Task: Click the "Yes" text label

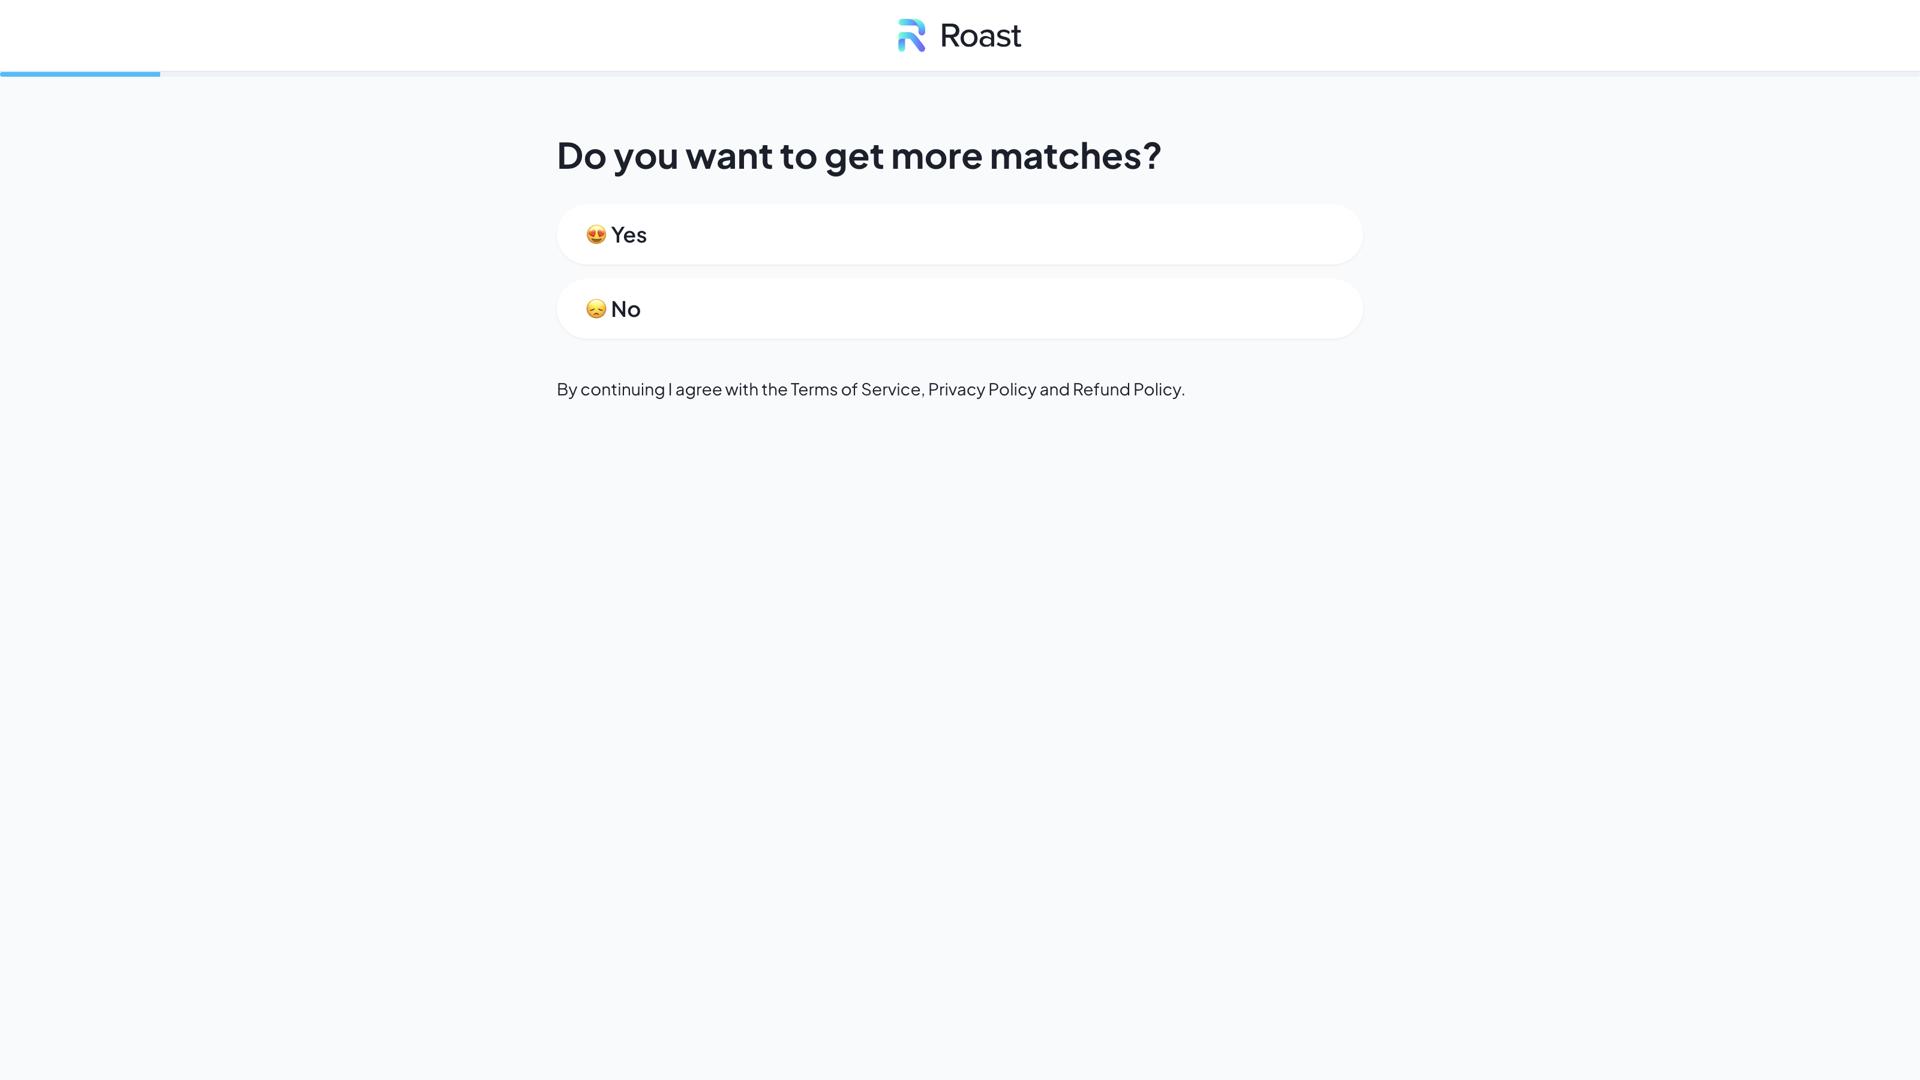Action: click(629, 235)
